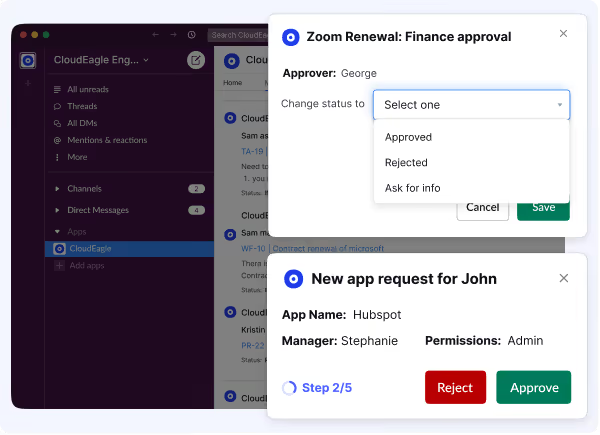Click the Direct Messages badge 4
This screenshot has height=435, width=600.
tap(196, 210)
